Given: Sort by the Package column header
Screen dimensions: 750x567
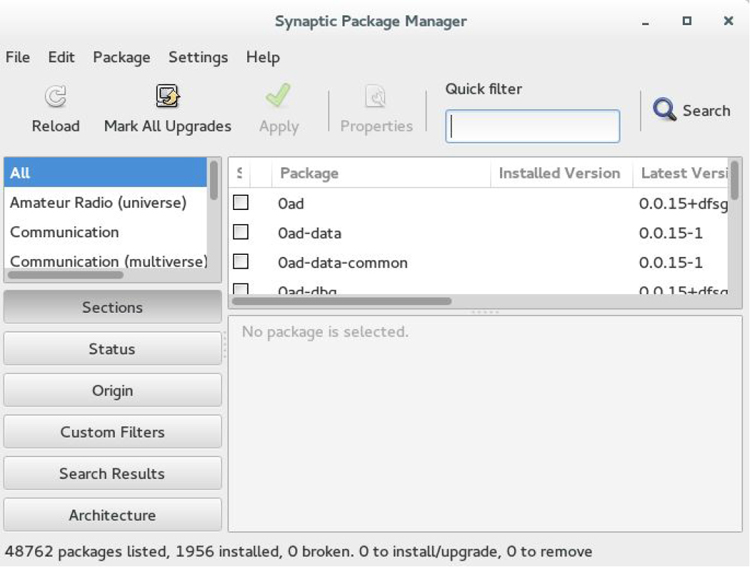Looking at the screenshot, I should click(380, 173).
